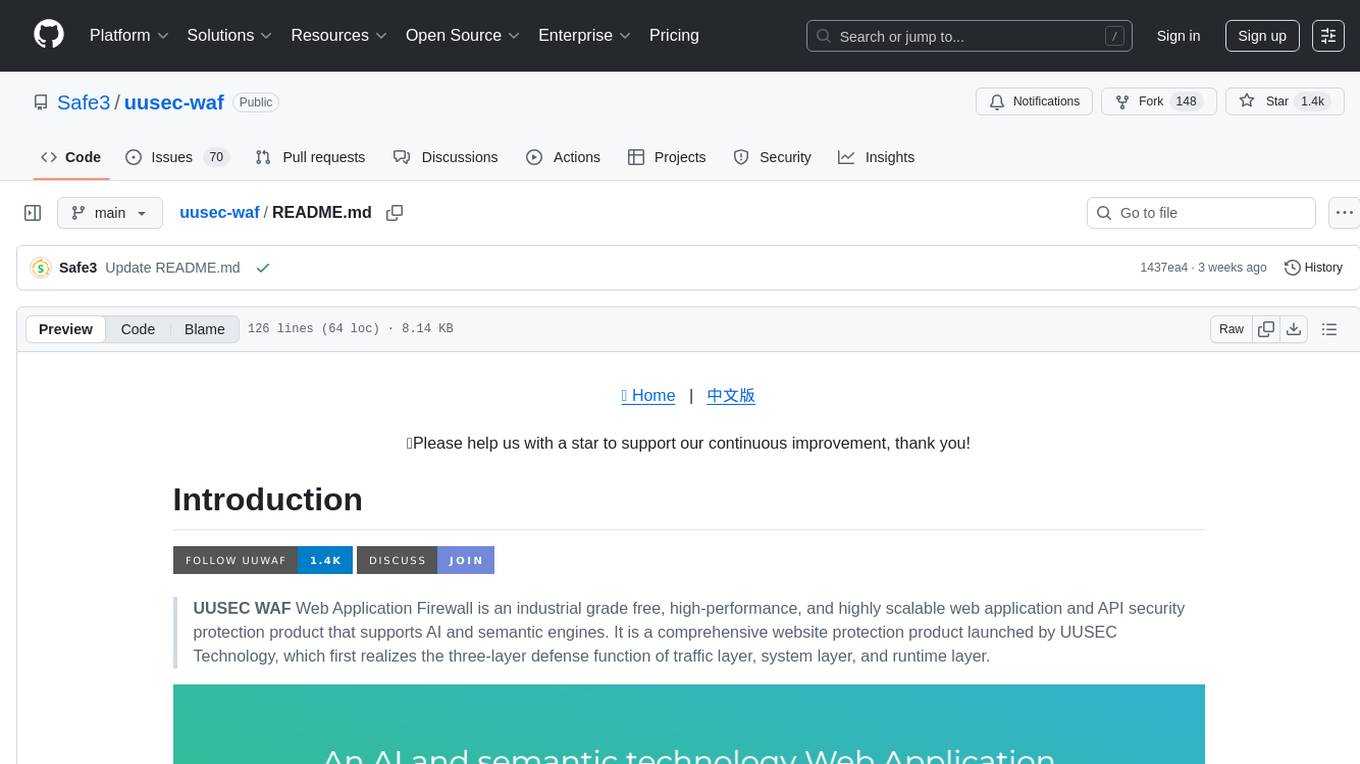Click the Discuss Join badge
The width and height of the screenshot is (1360, 764).
click(426, 560)
